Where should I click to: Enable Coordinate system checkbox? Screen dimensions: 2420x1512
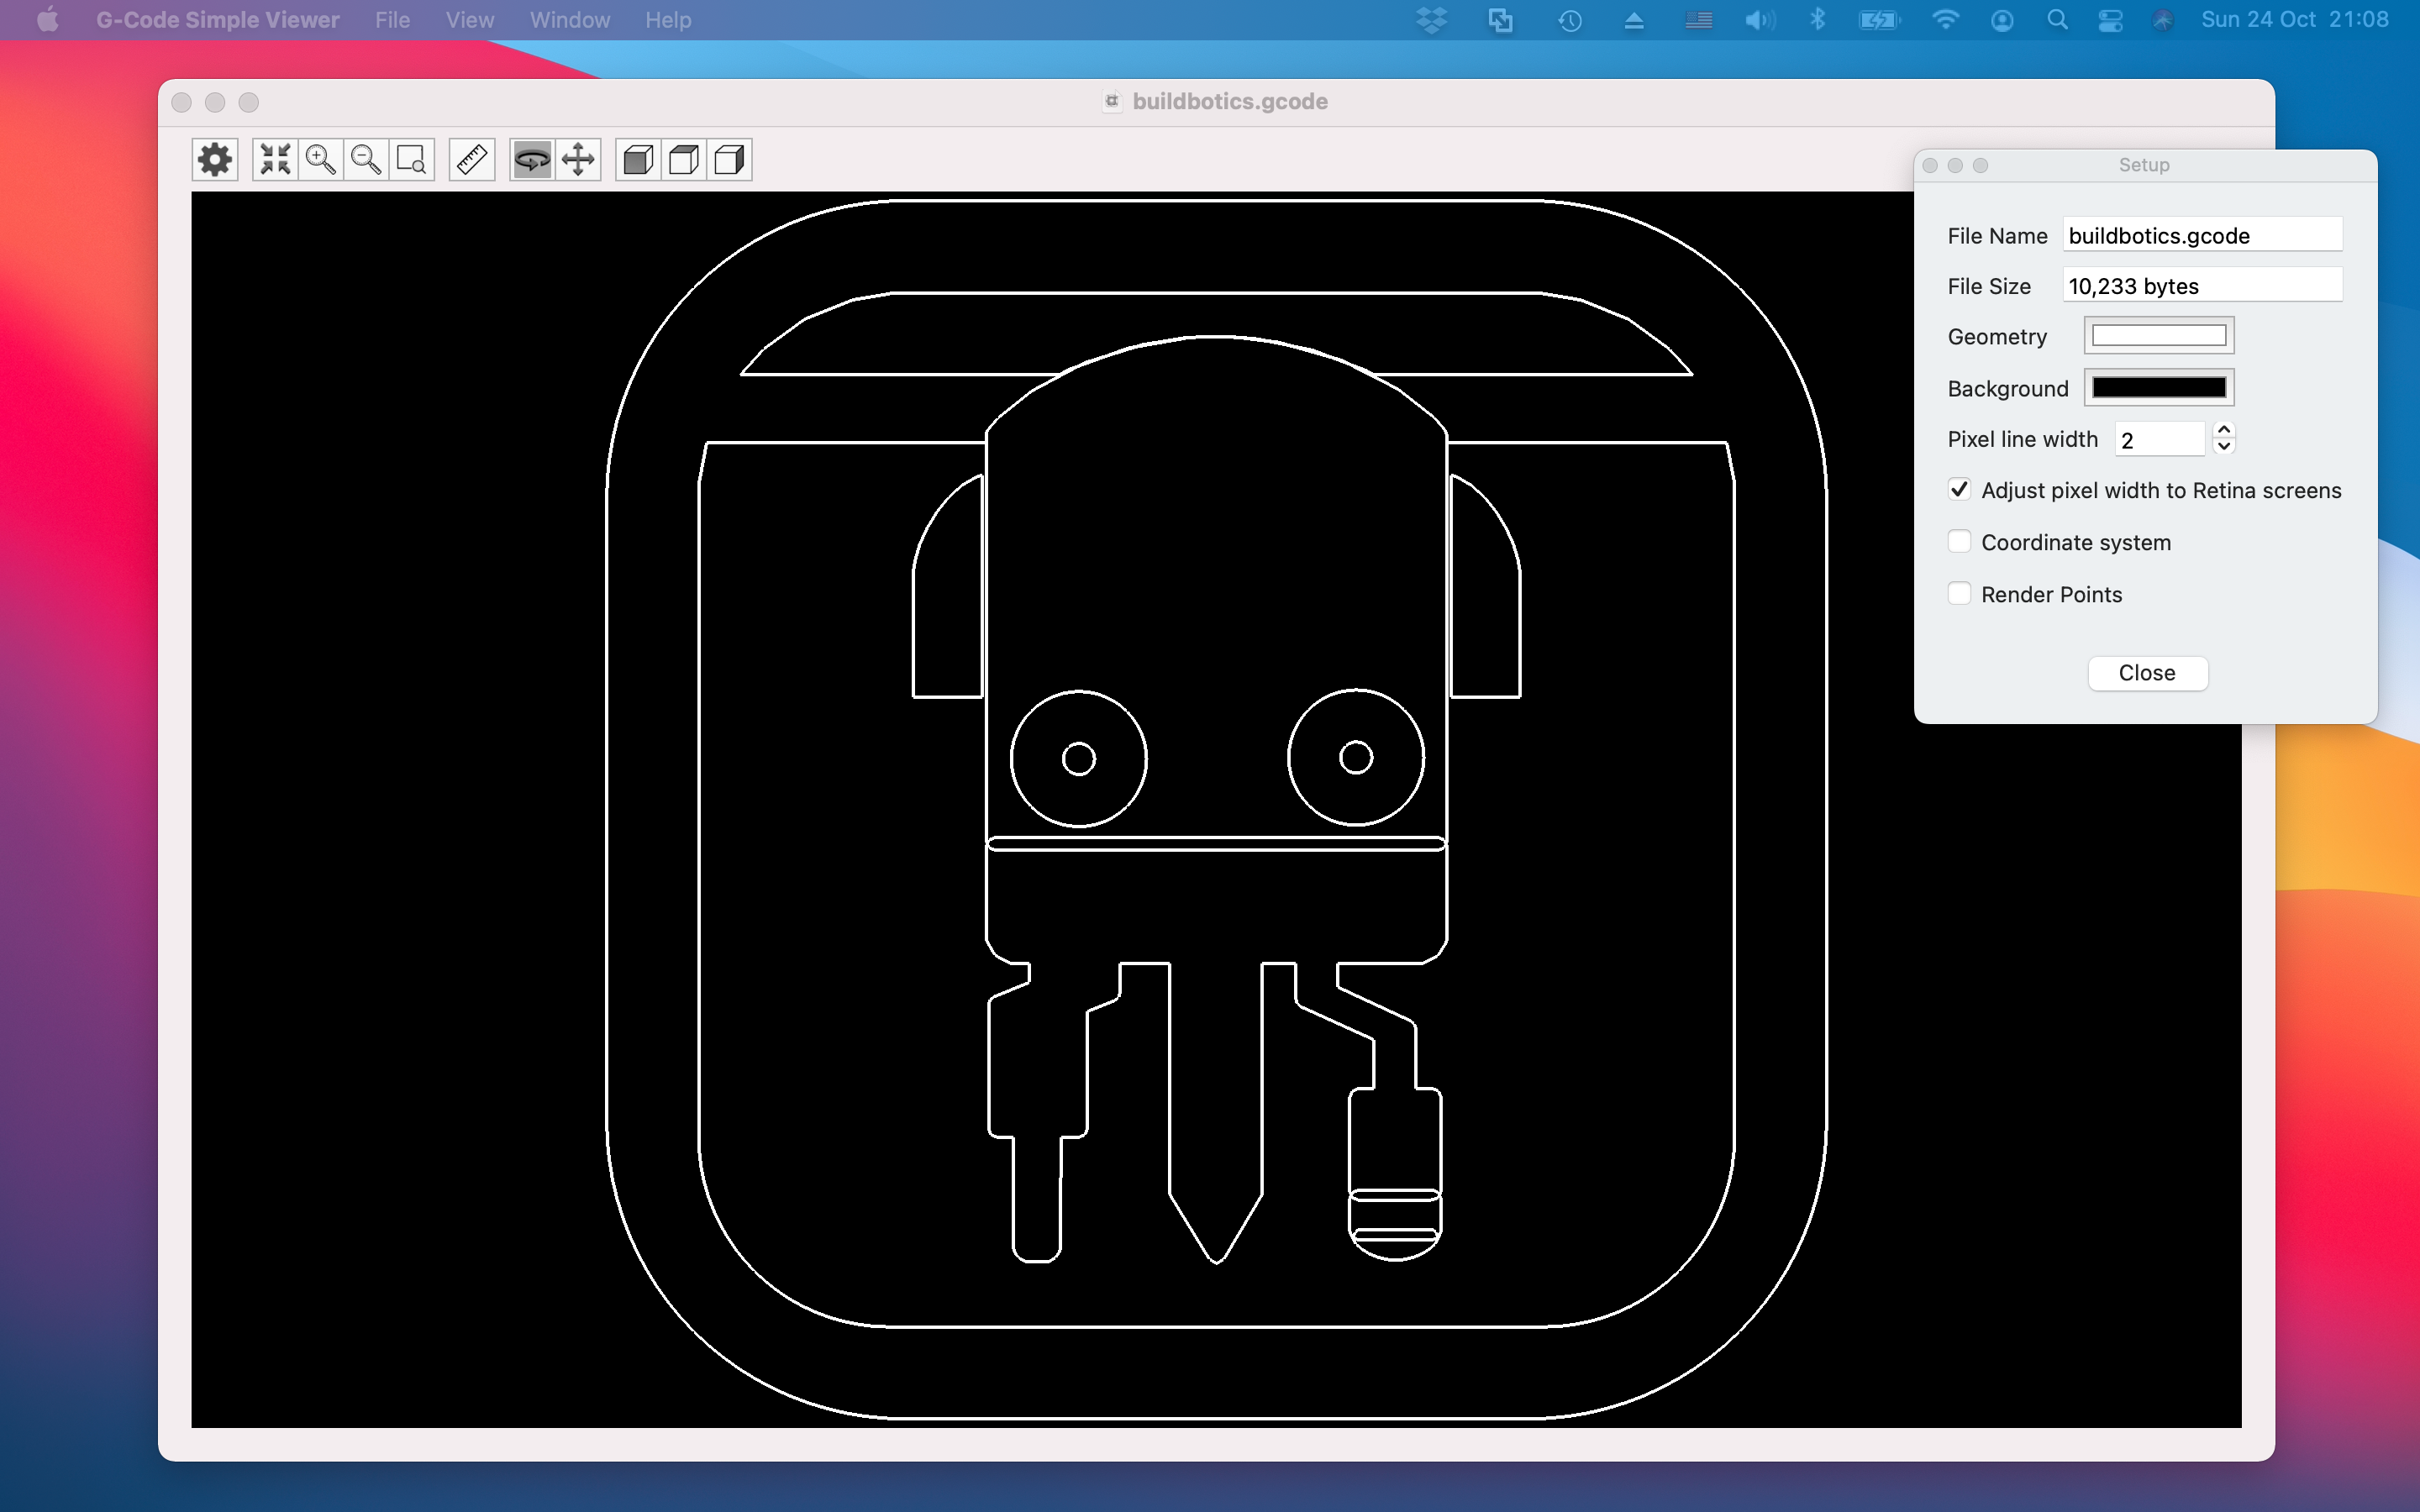click(x=1959, y=542)
